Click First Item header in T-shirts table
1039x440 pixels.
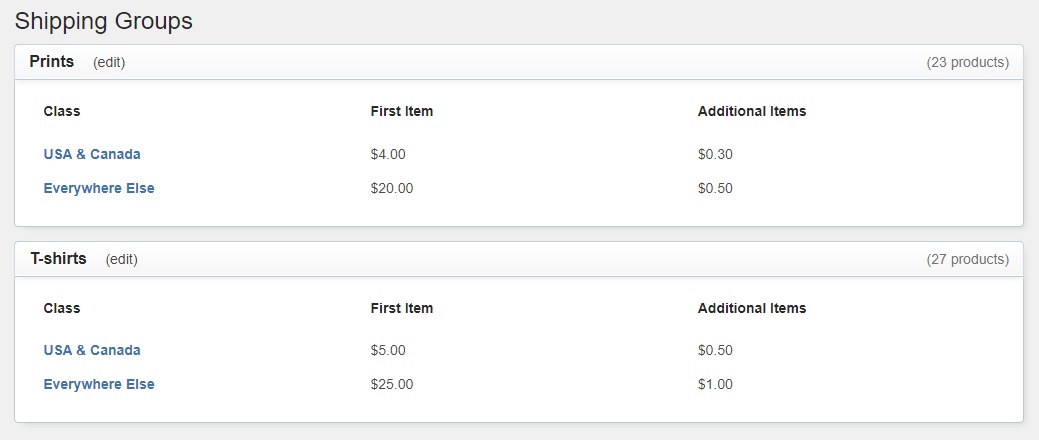(x=402, y=308)
